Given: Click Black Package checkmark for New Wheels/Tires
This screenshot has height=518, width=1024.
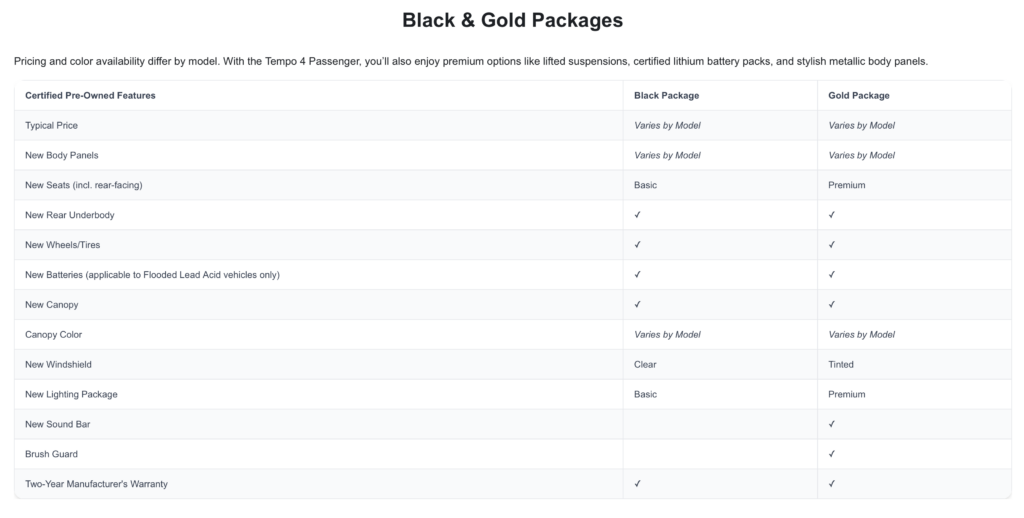Looking at the screenshot, I should coord(638,245).
